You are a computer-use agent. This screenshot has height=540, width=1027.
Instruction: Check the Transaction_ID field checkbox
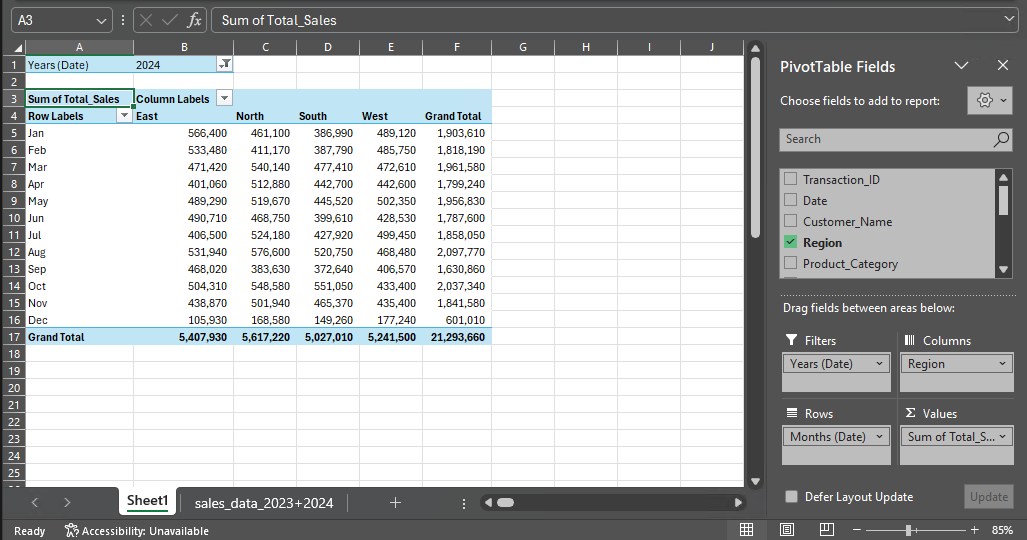pyautogui.click(x=791, y=180)
